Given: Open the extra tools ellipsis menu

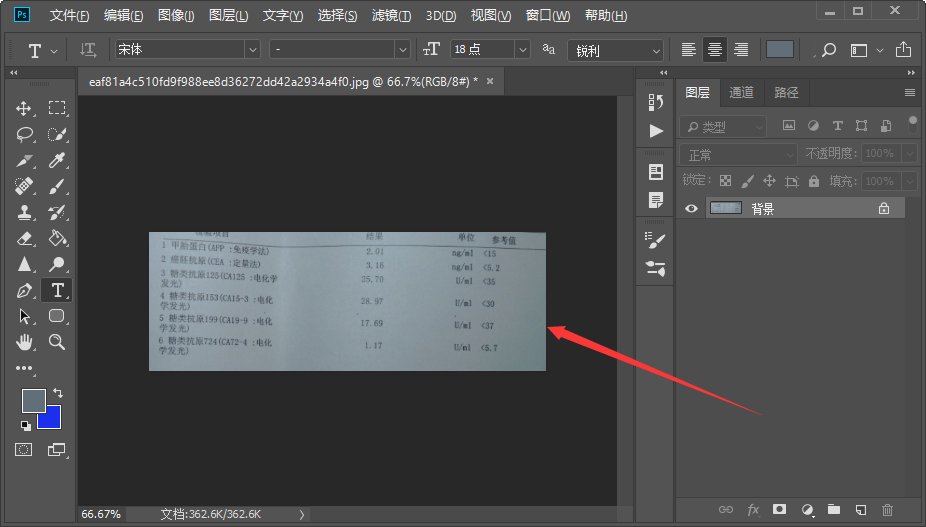Looking at the screenshot, I should 24,368.
